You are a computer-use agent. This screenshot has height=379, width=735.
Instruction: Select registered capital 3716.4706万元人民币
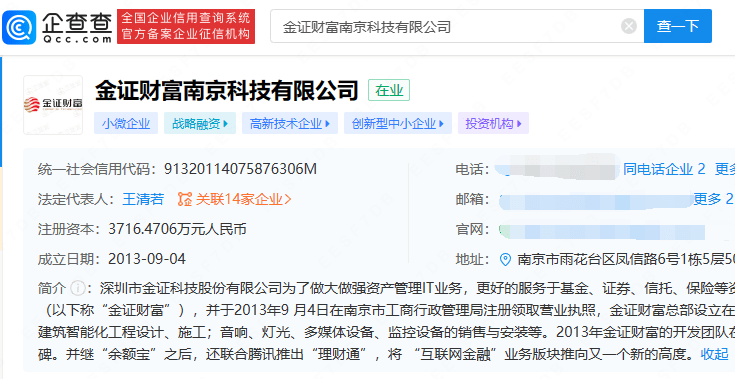(x=177, y=229)
